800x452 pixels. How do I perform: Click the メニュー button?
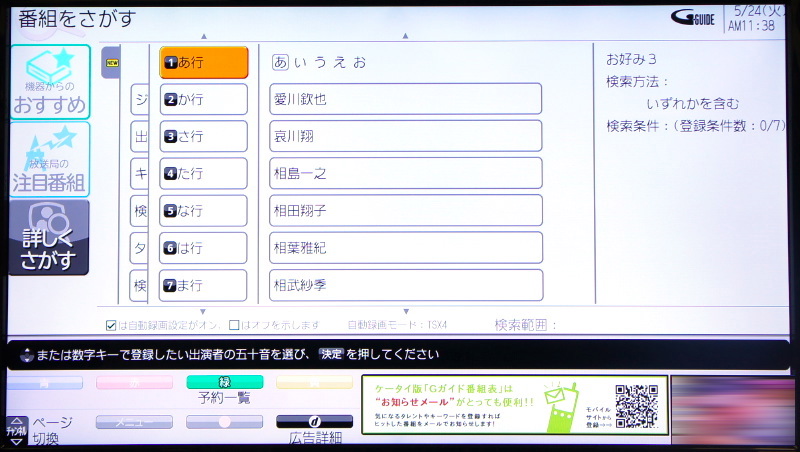click(134, 422)
